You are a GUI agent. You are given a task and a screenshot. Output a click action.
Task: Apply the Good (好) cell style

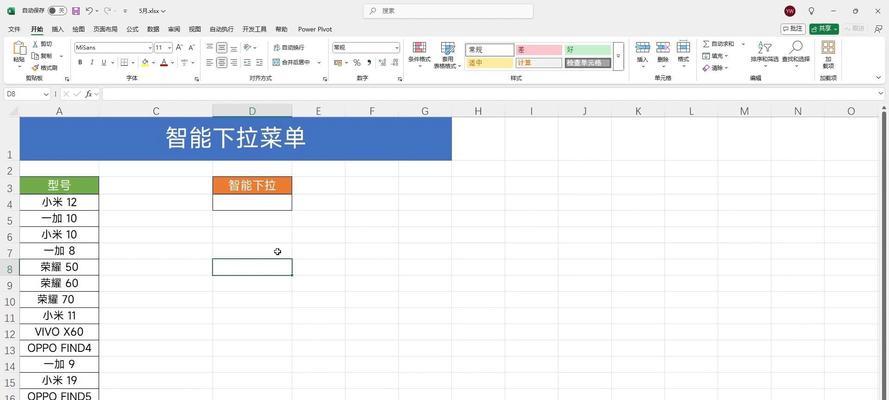tap(587, 50)
